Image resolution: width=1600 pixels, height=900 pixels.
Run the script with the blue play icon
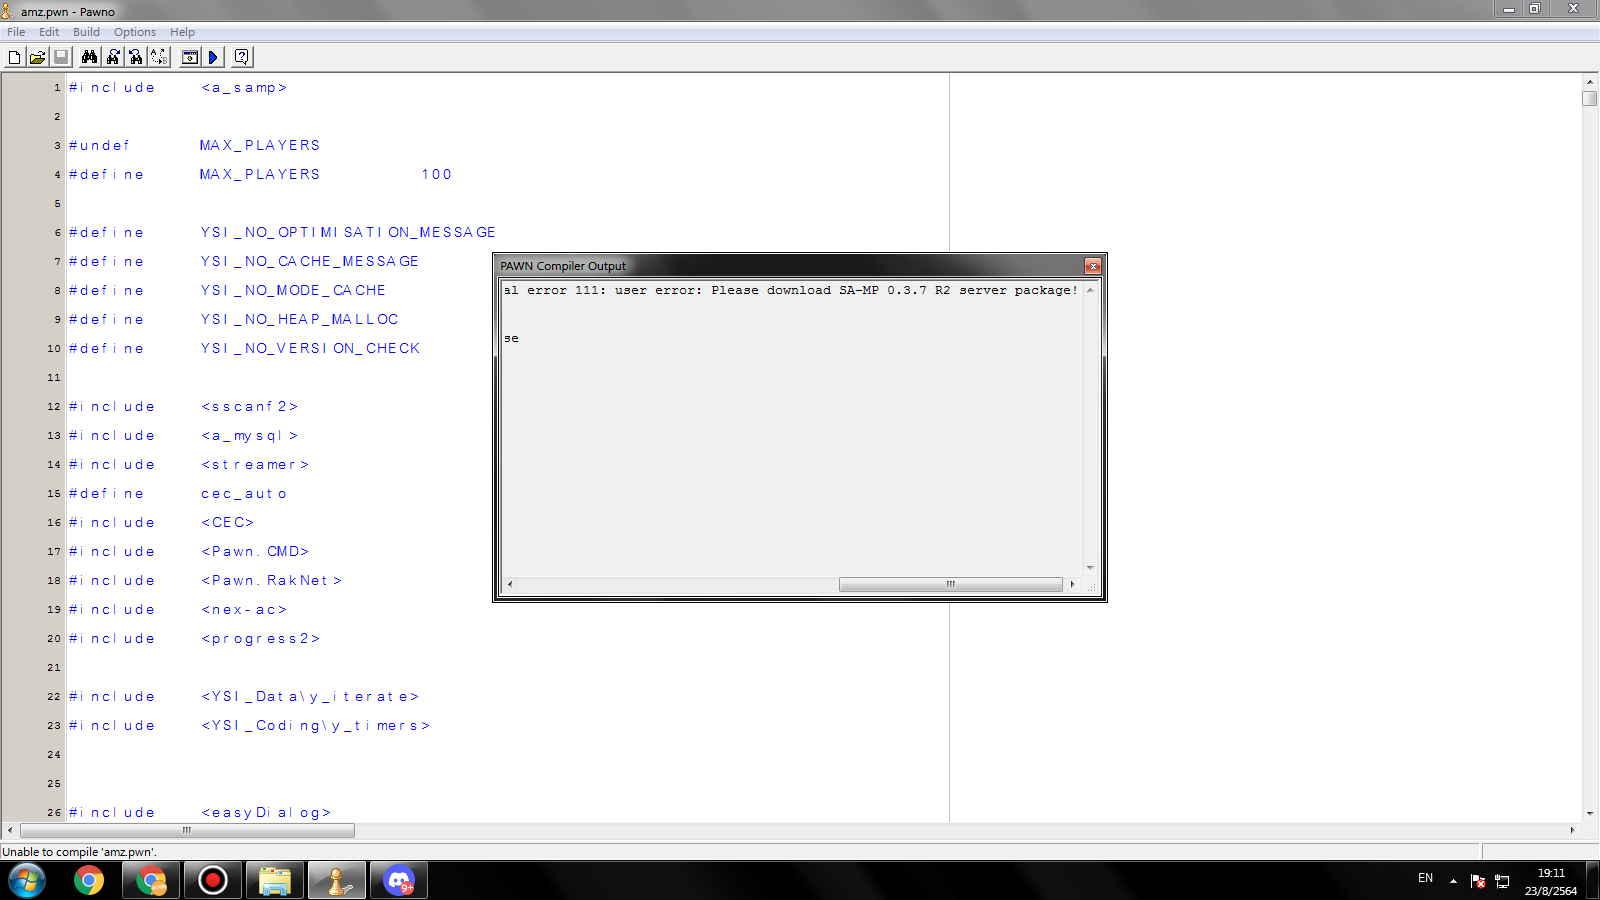click(x=213, y=57)
